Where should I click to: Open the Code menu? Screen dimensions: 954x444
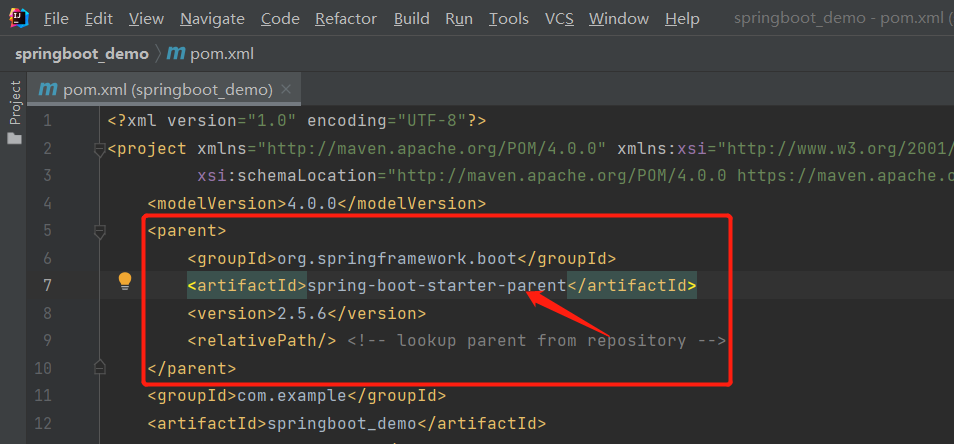[x=280, y=19]
